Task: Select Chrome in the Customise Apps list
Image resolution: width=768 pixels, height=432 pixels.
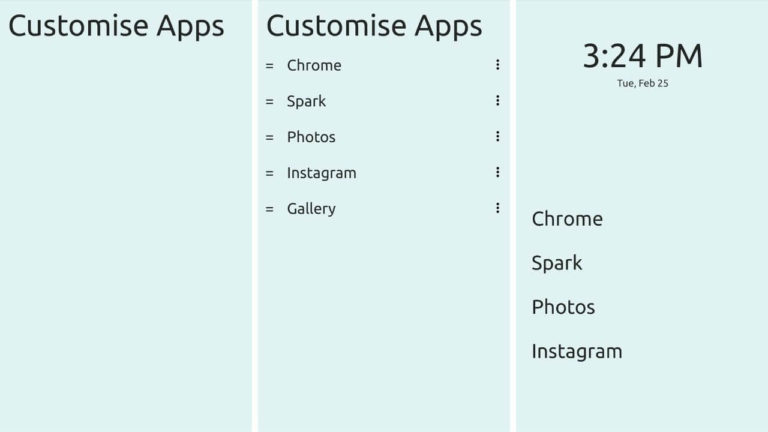Action: point(314,65)
